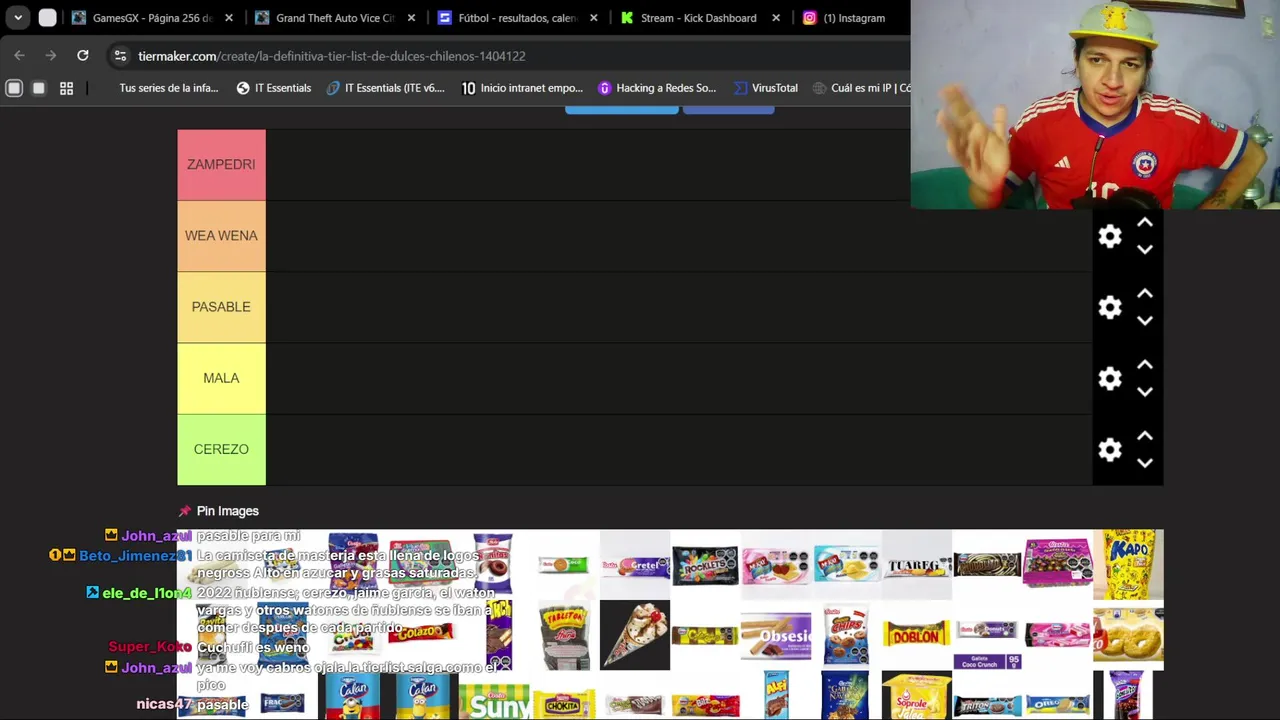Move CEREZO tier up with the arrow
This screenshot has width=1280, height=720.
click(1145, 436)
